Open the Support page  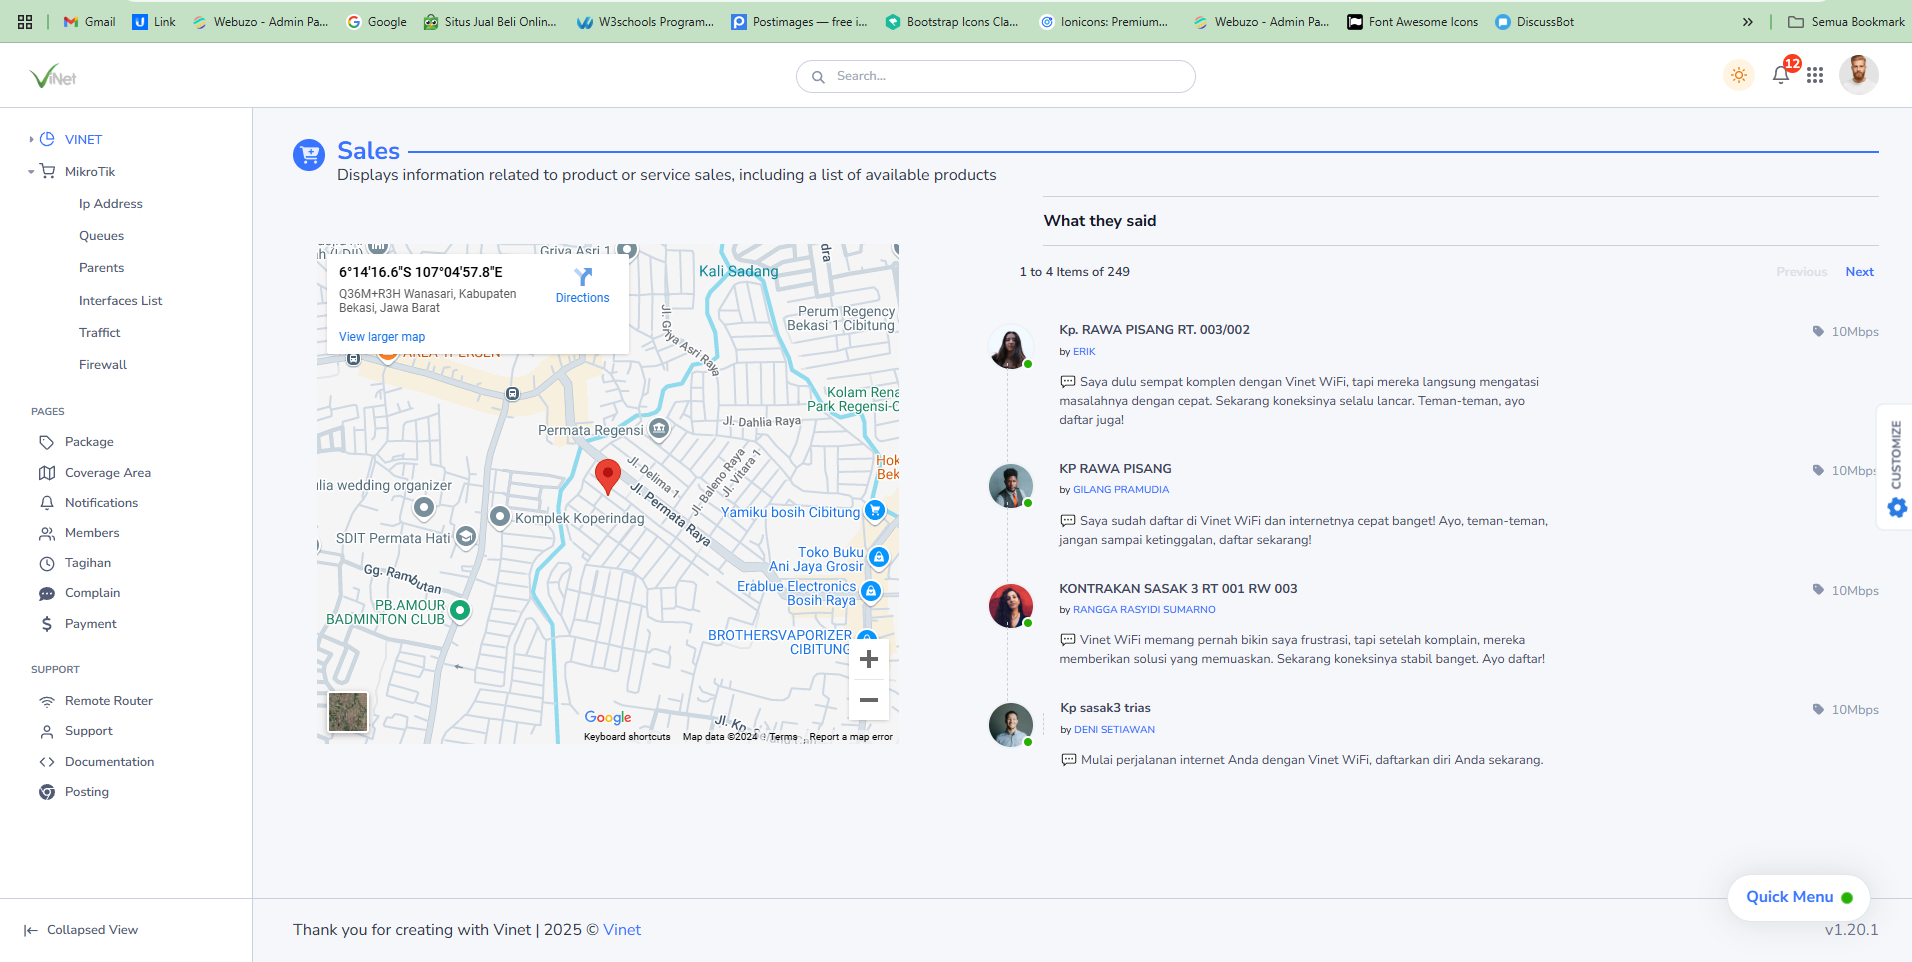click(89, 731)
